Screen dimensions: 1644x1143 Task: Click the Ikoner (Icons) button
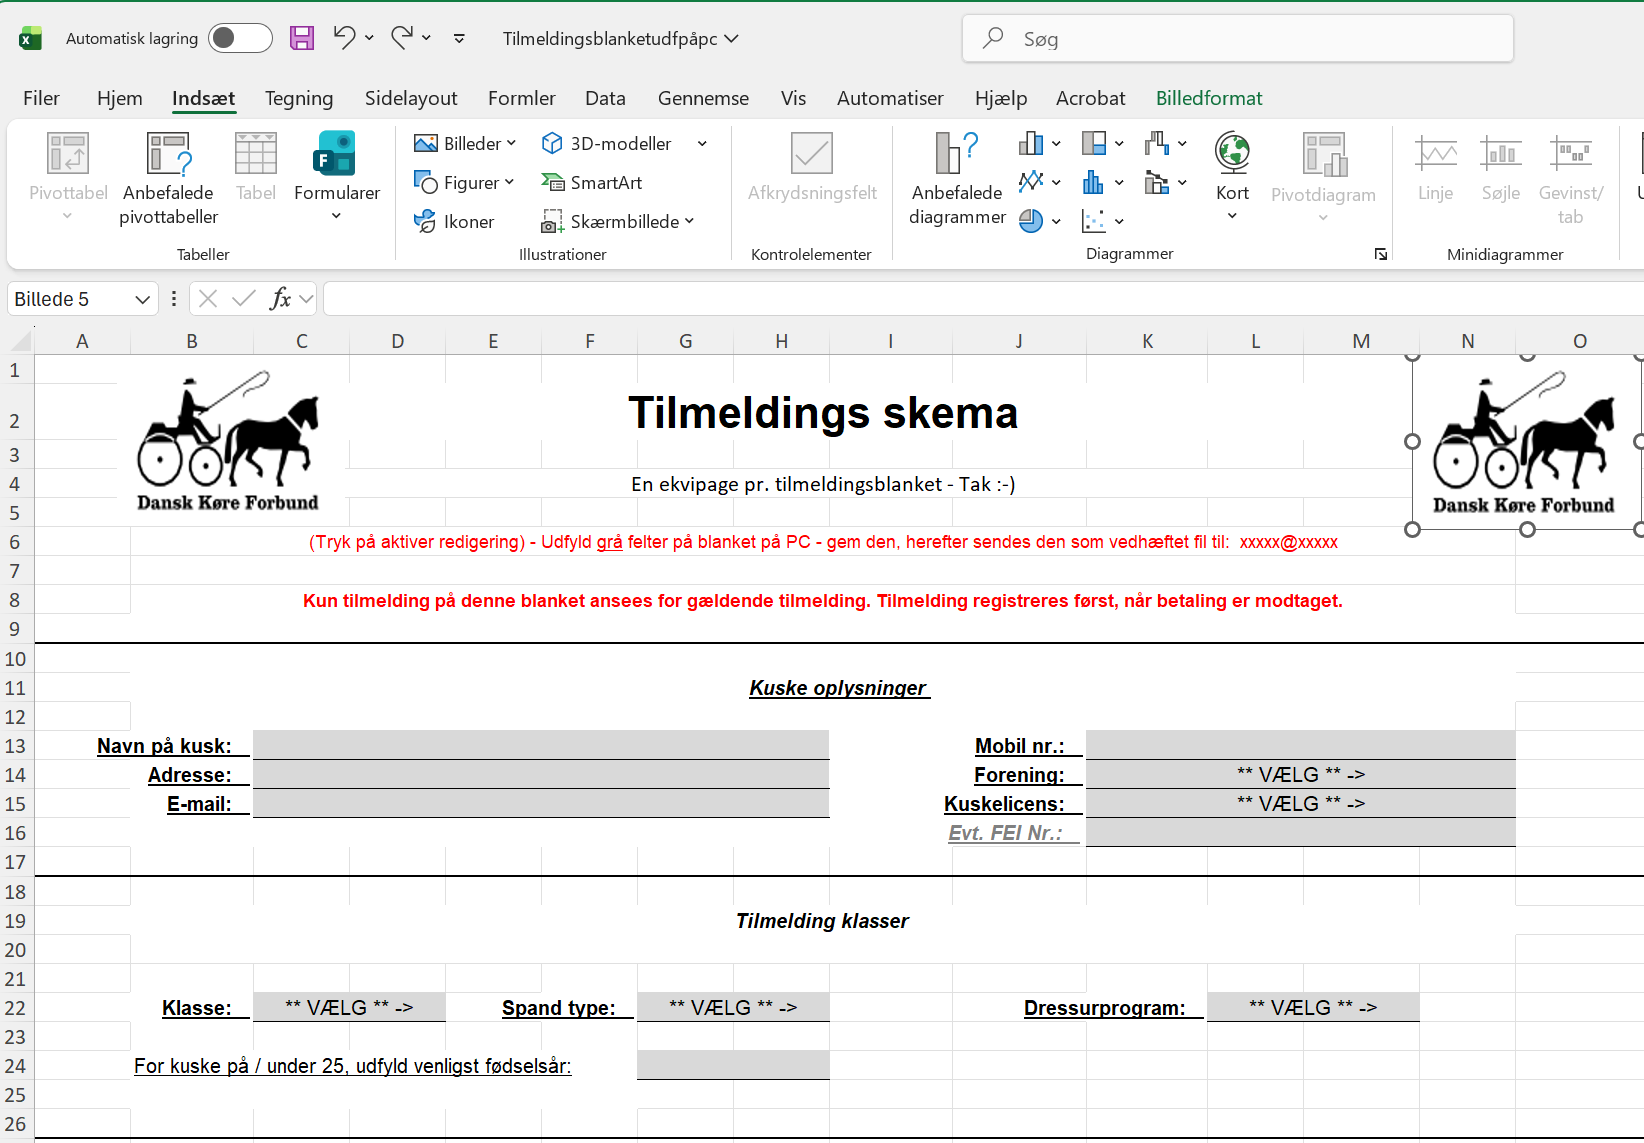coord(455,221)
